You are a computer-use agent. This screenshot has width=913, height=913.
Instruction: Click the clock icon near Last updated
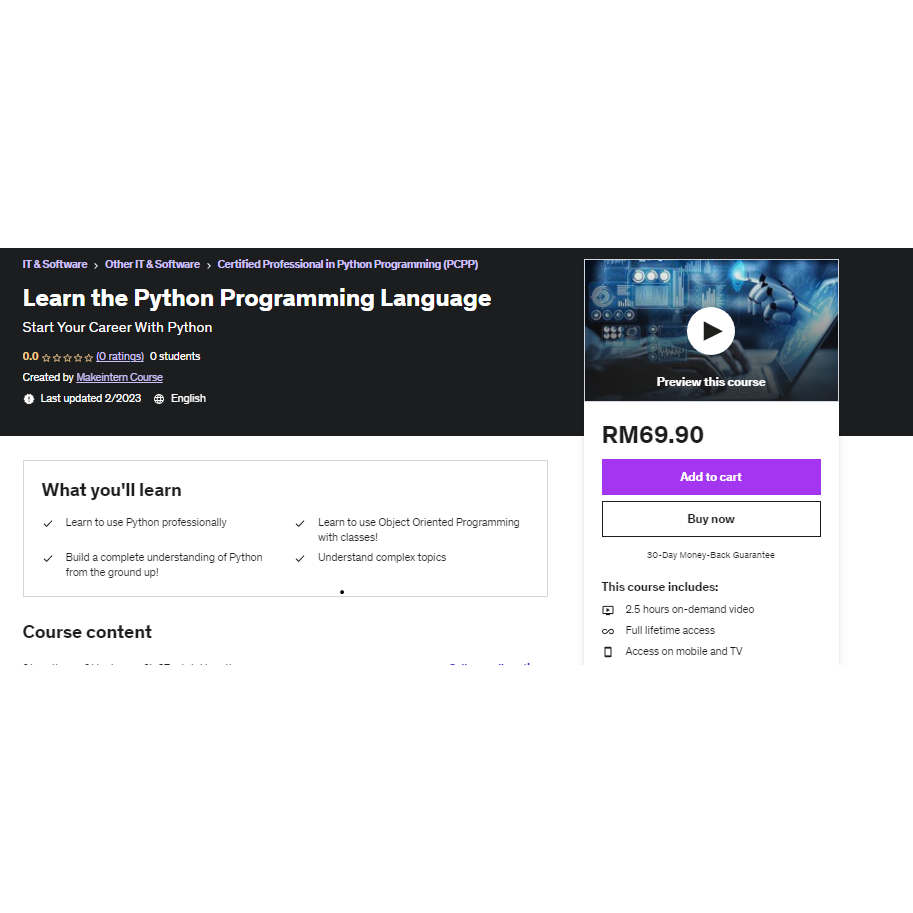[29, 398]
